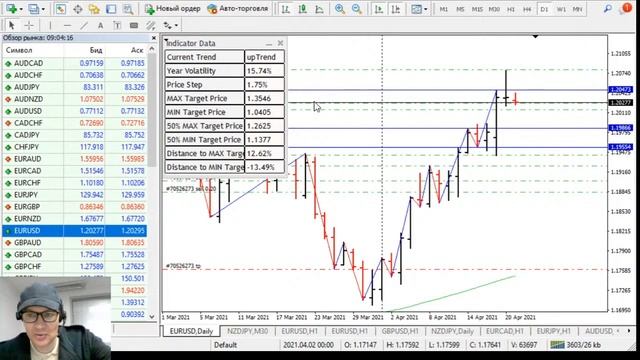The image size is (640, 360).
Task: Click Market Watch scroll down arrow
Action: 152,317
